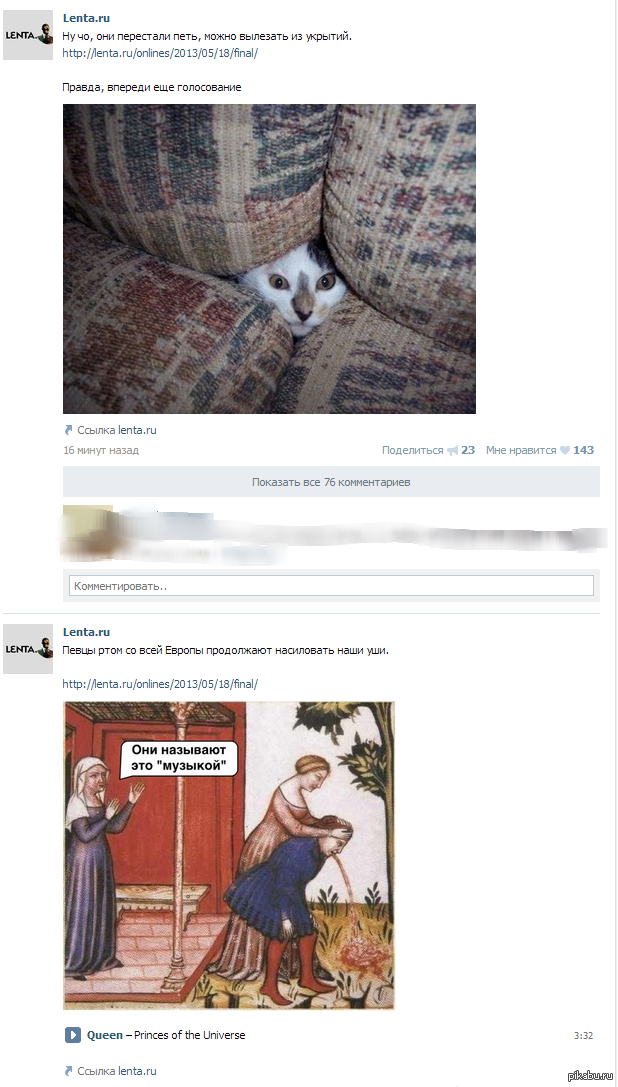Expand all 76 comments

[x=332, y=482]
